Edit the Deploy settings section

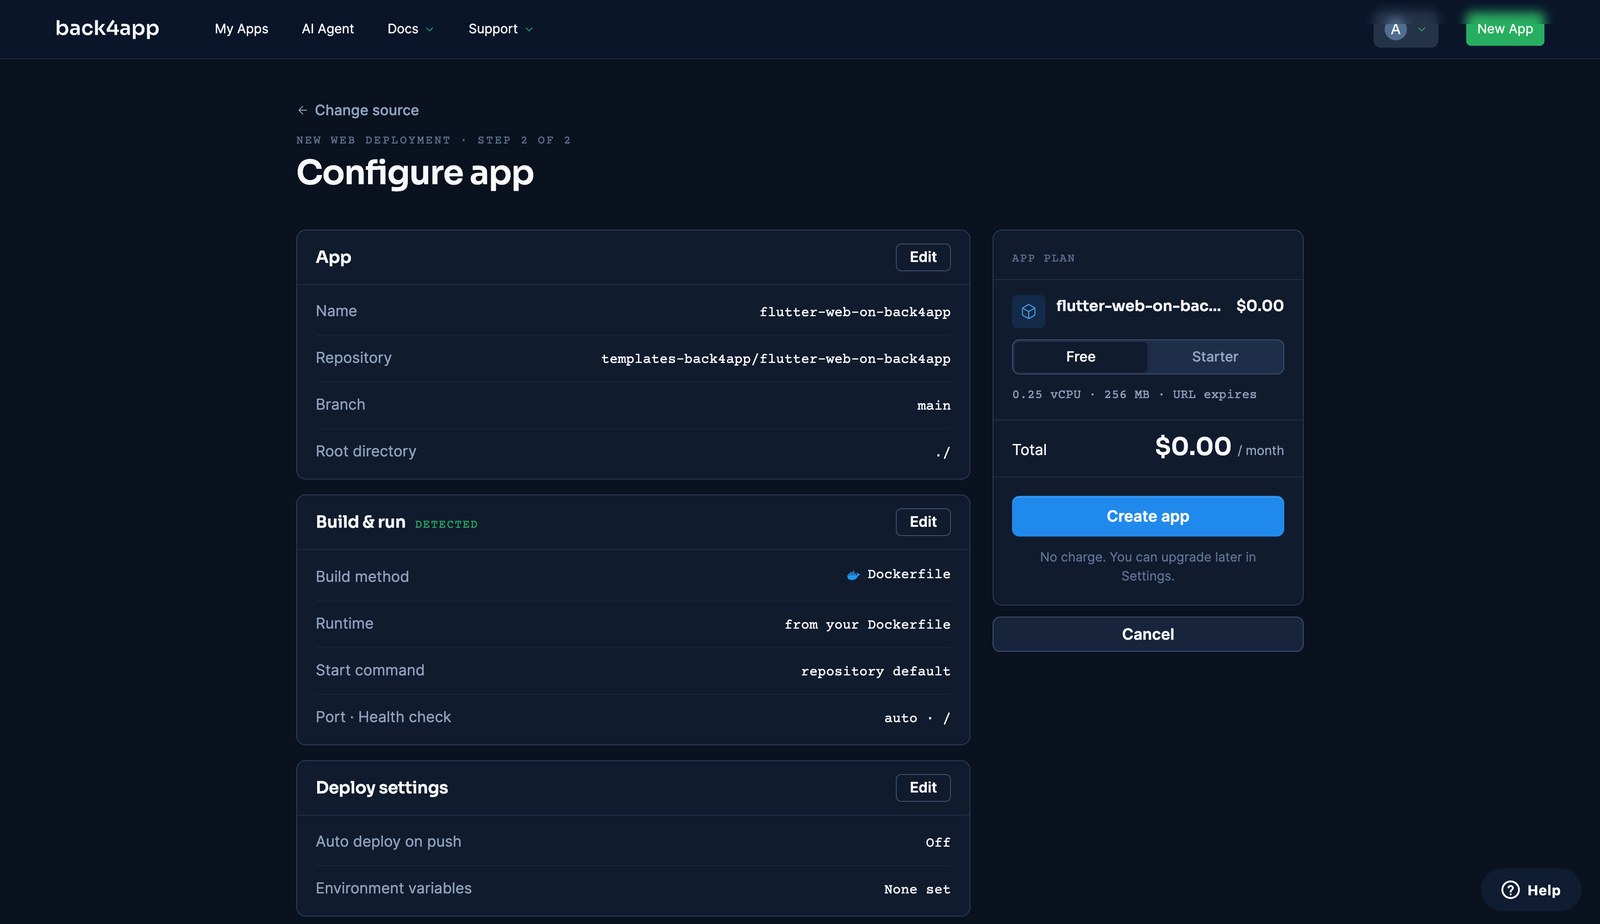click(923, 788)
